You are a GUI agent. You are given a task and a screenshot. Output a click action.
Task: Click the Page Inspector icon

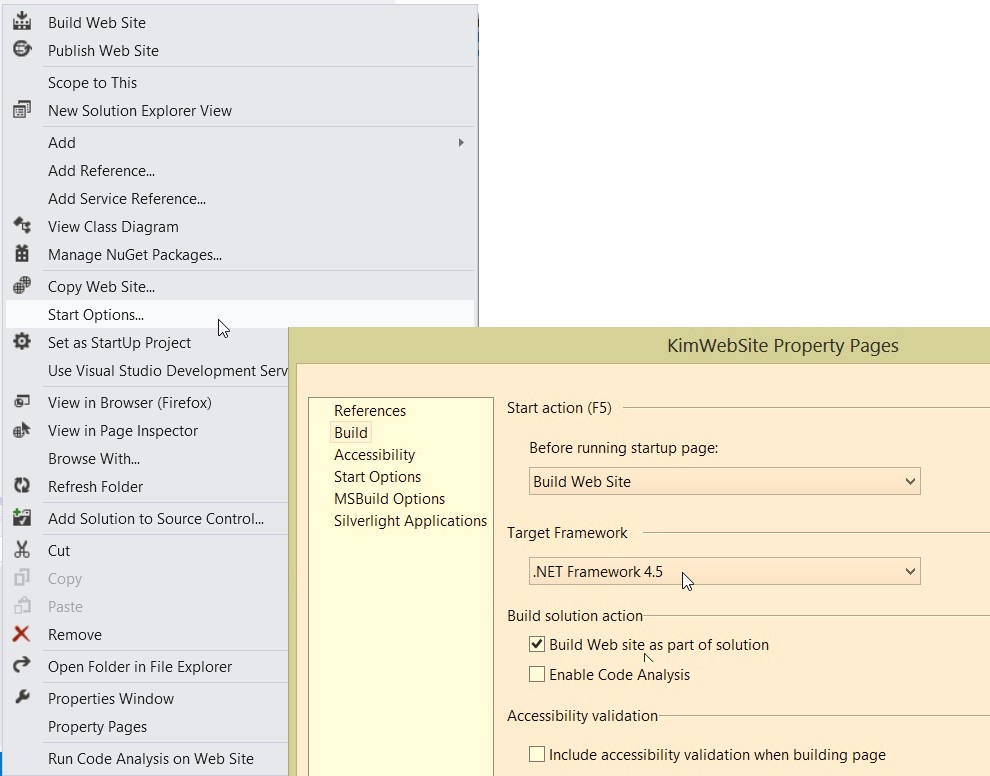coord(22,430)
